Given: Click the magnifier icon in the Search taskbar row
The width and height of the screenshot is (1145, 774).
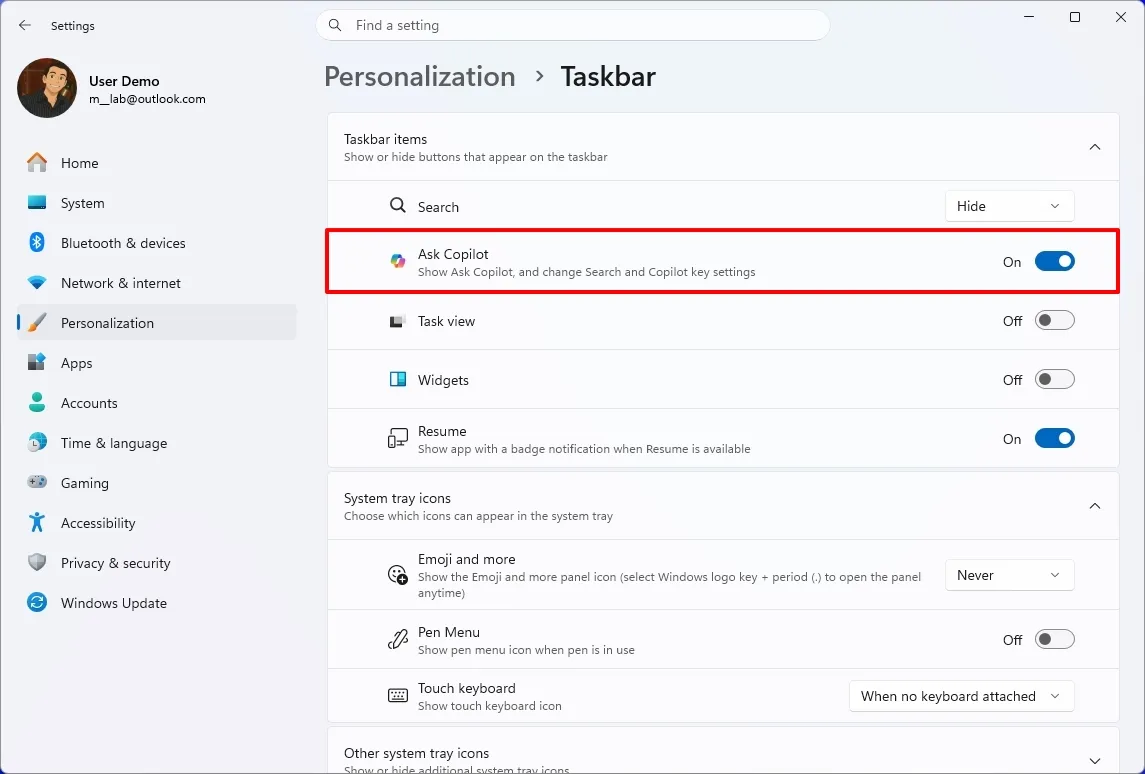Looking at the screenshot, I should (x=397, y=205).
